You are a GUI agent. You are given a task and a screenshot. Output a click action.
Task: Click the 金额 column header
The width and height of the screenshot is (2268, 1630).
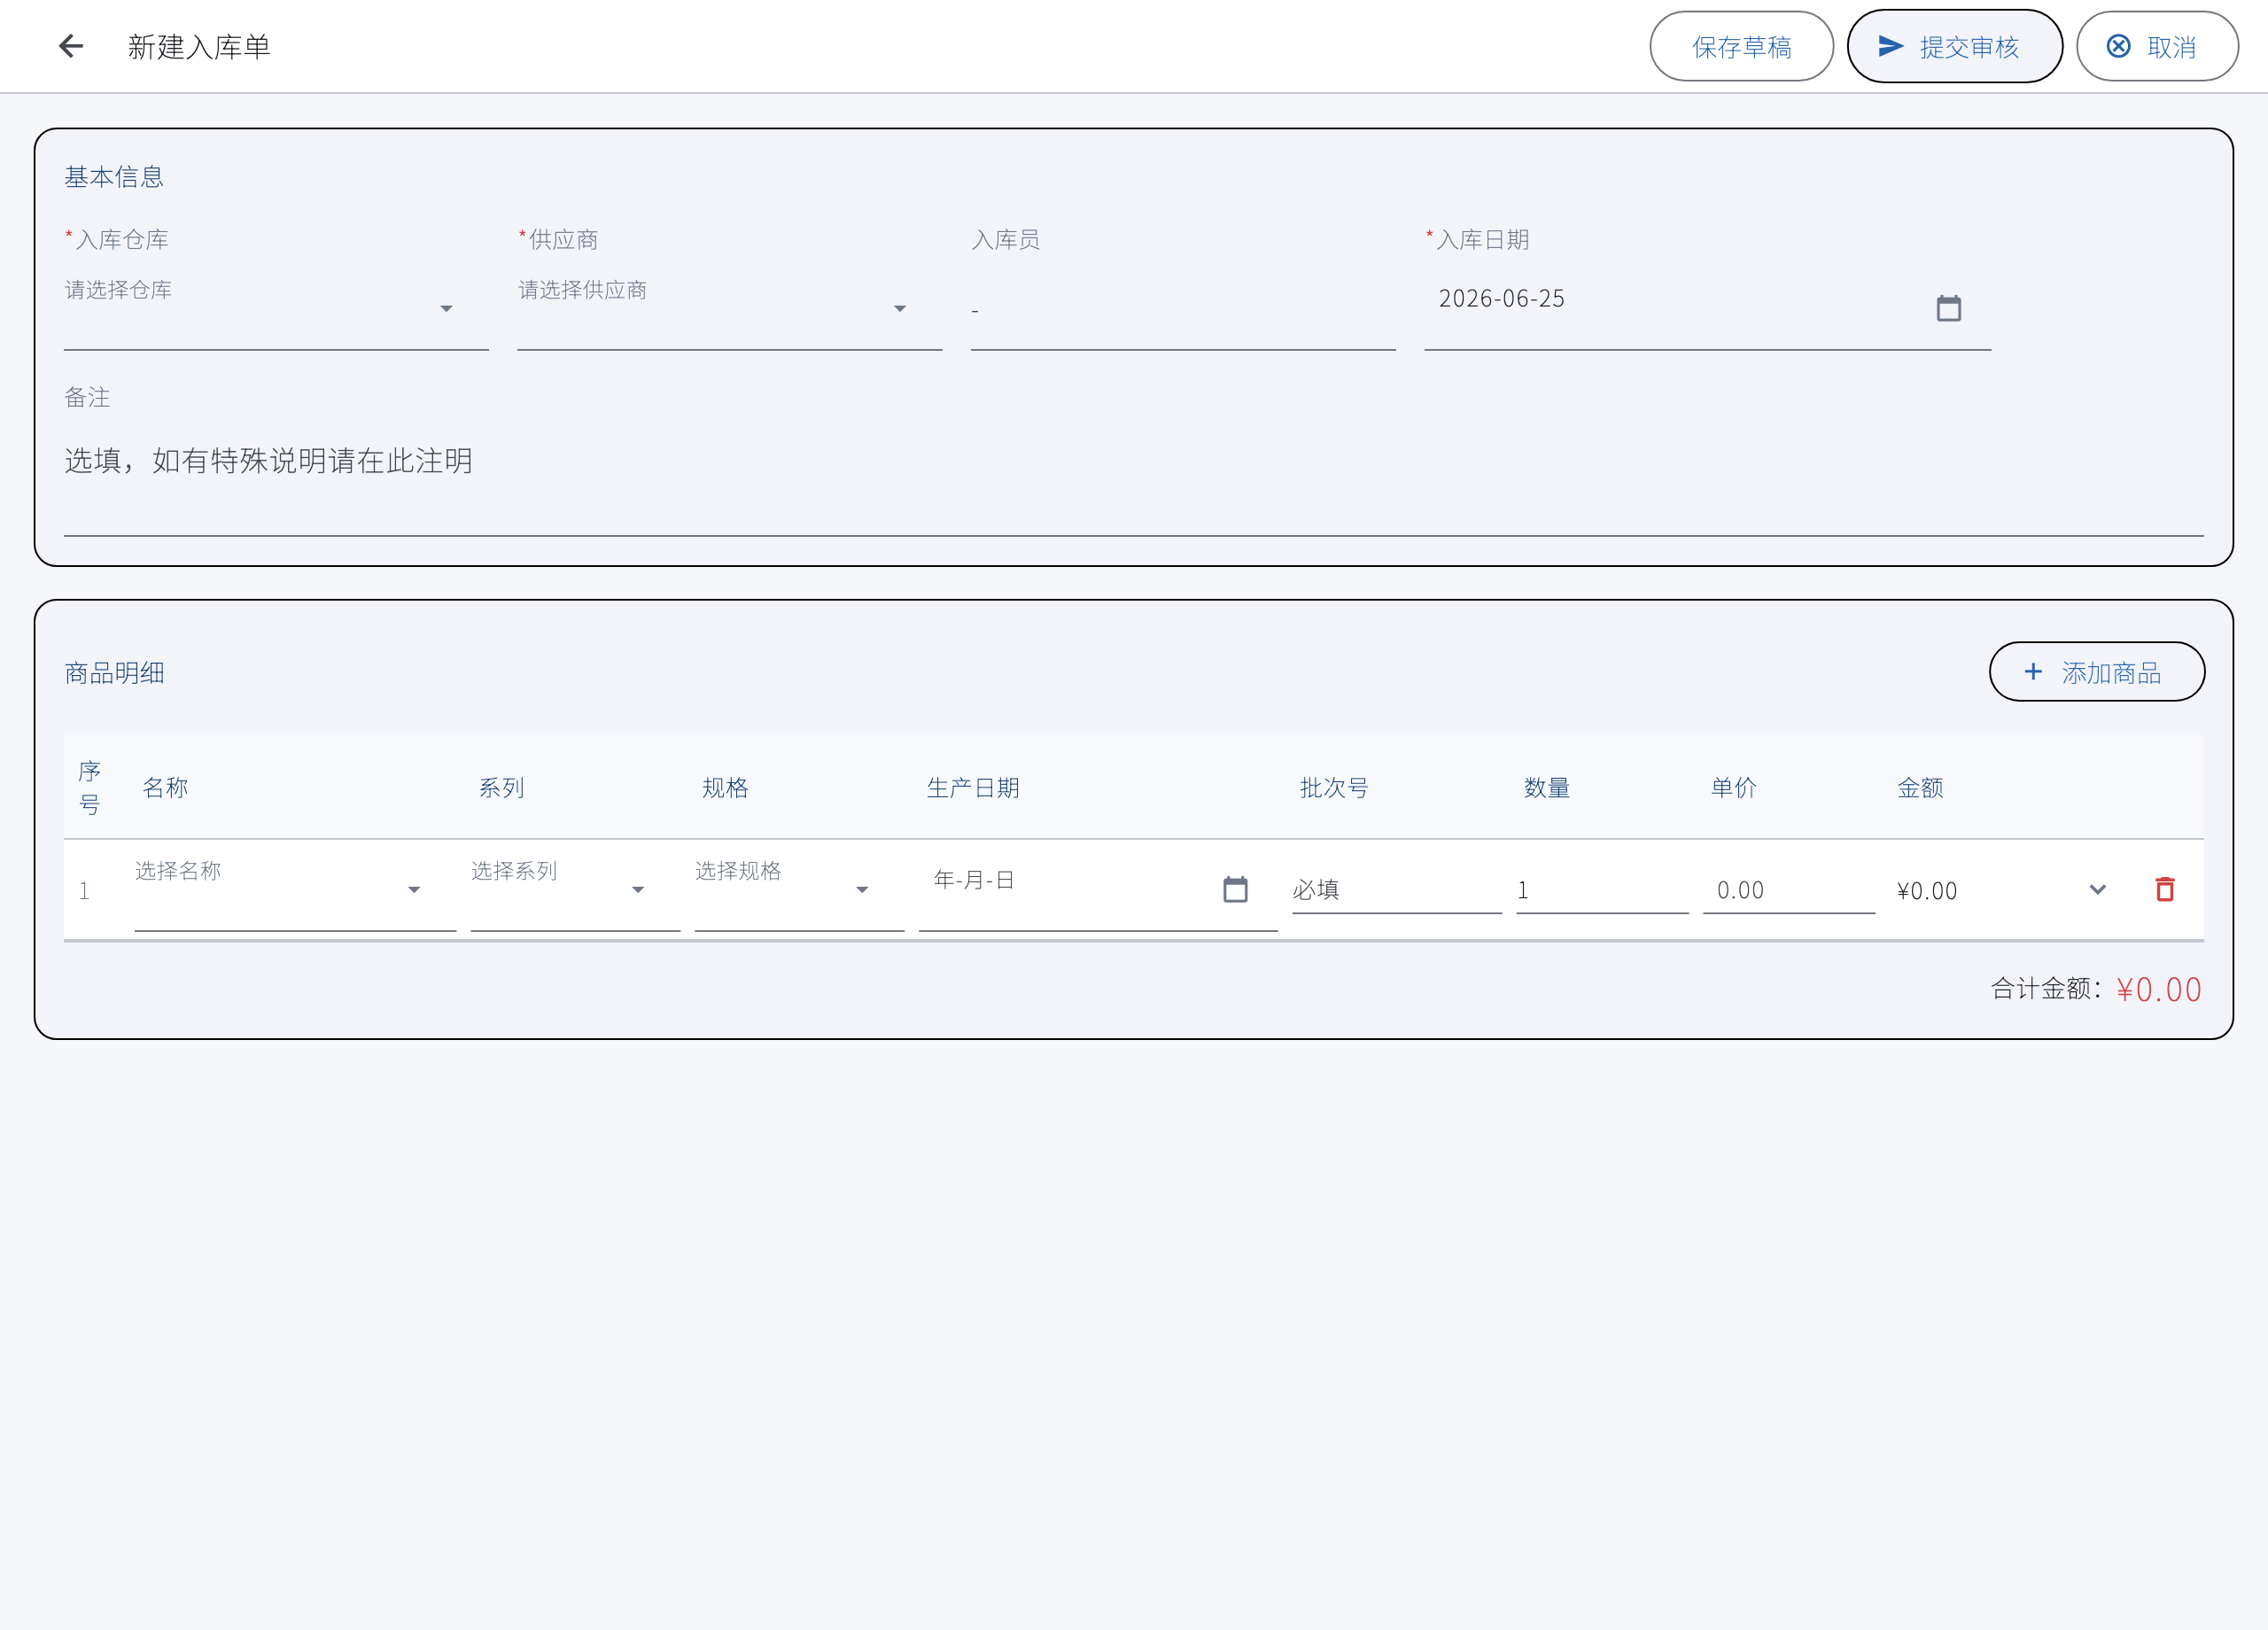point(1920,788)
